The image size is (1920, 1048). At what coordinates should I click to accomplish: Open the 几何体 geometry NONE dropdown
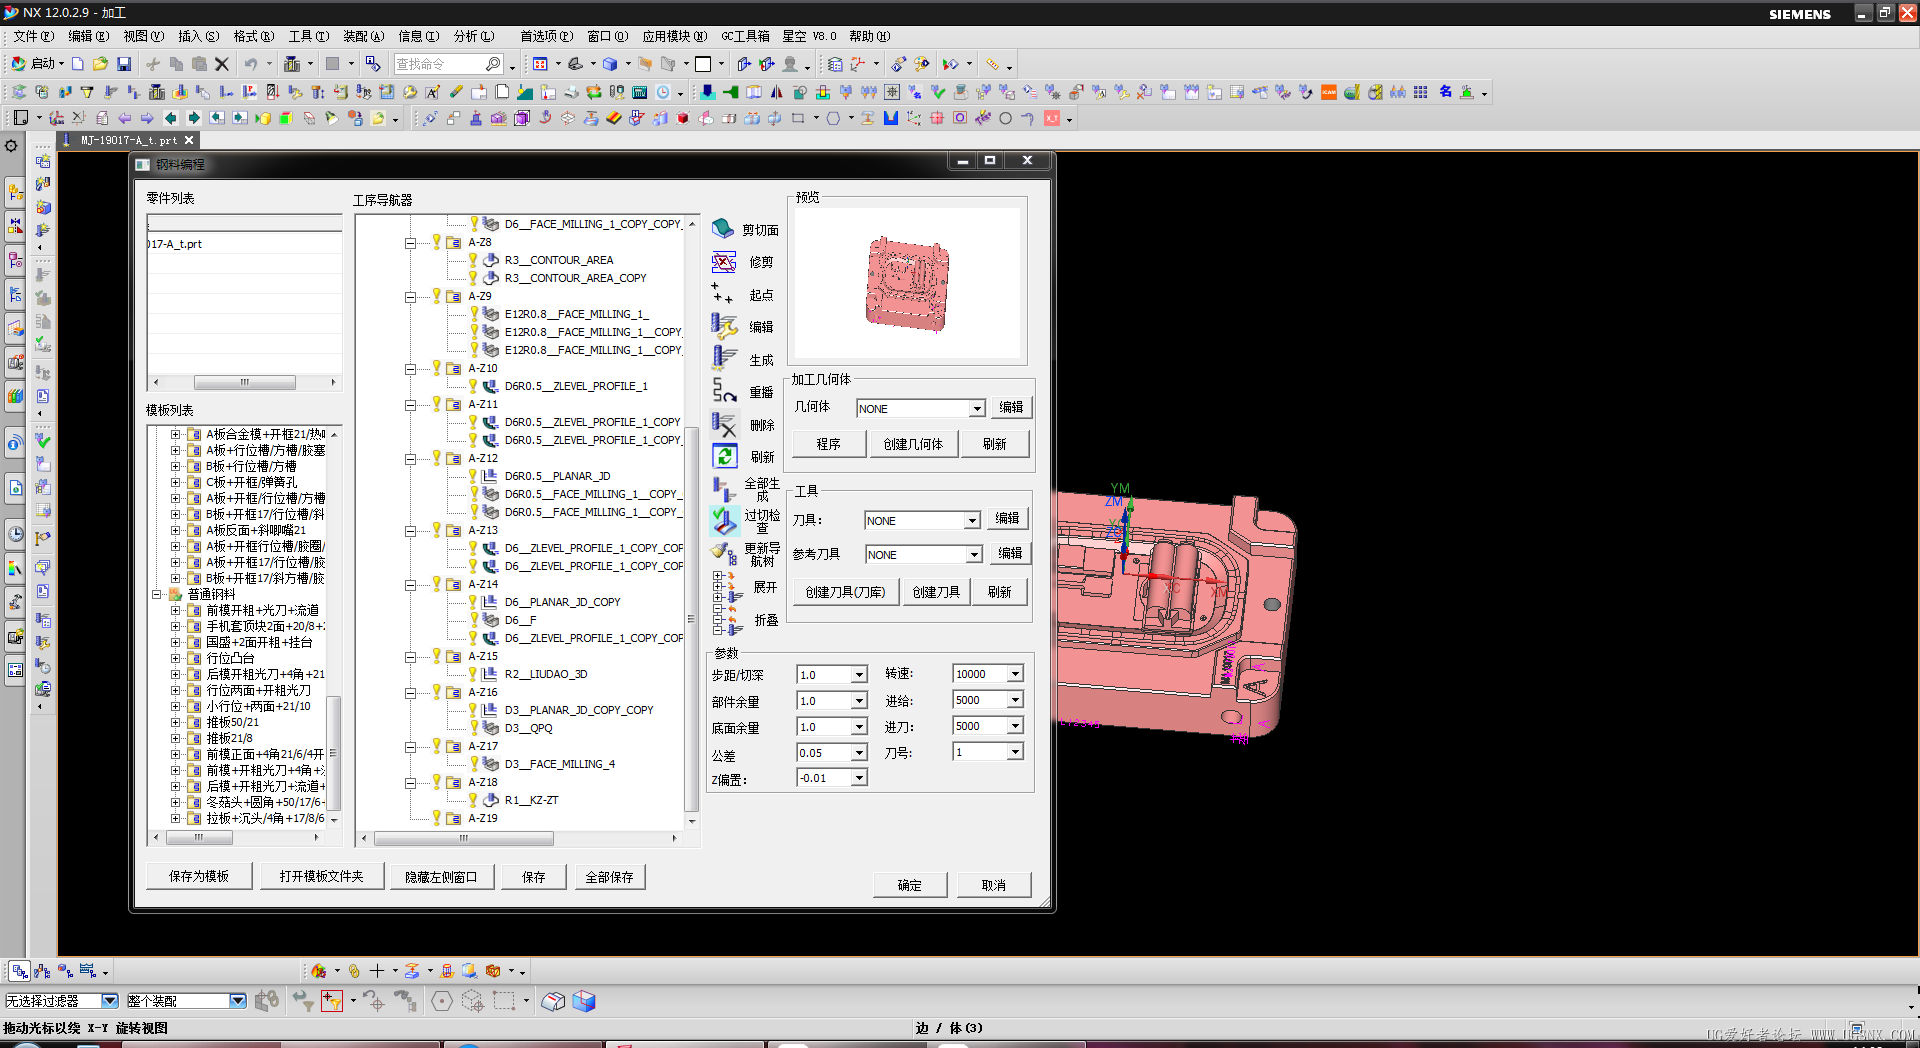pyautogui.click(x=977, y=408)
